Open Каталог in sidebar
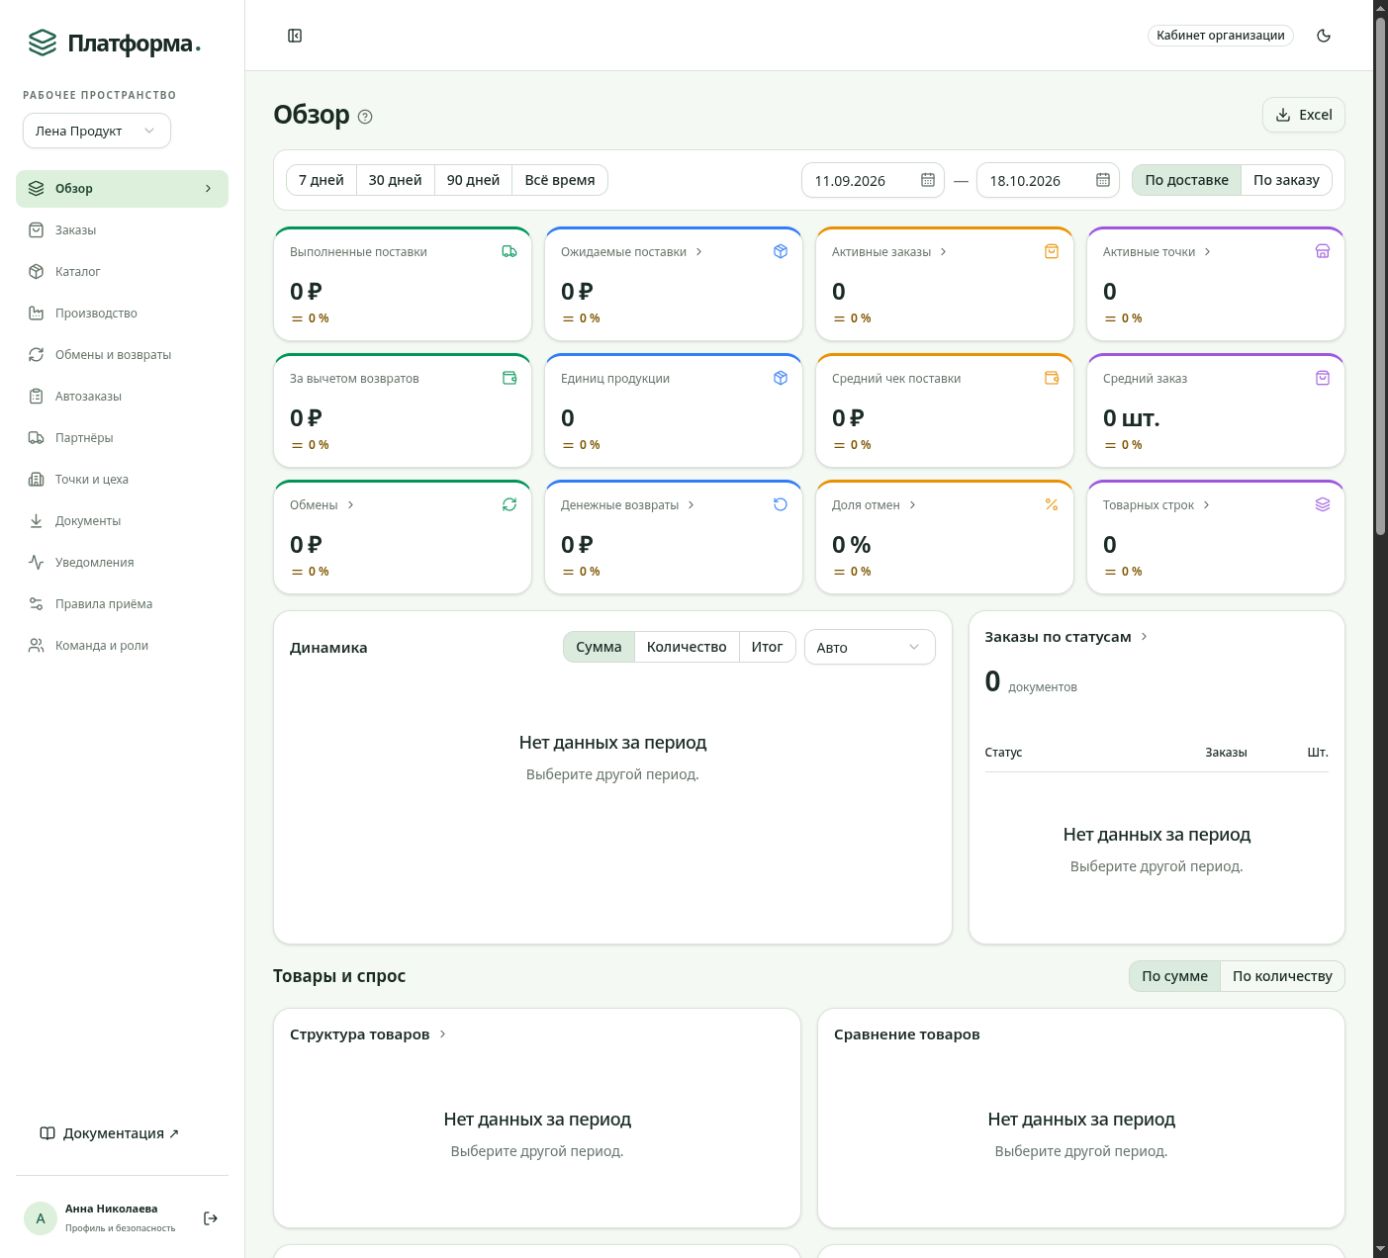This screenshot has width=1388, height=1258. coord(122,272)
